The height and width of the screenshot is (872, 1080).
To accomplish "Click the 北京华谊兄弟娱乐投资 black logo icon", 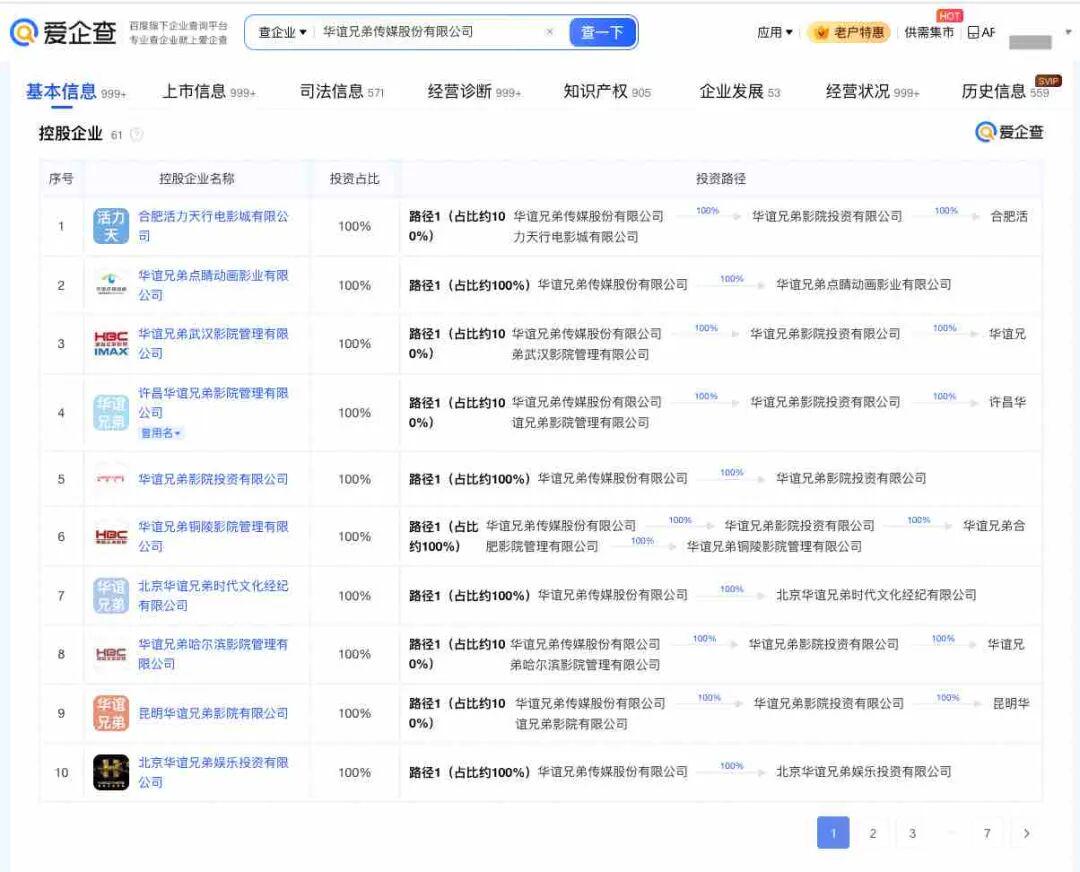I will pos(111,772).
